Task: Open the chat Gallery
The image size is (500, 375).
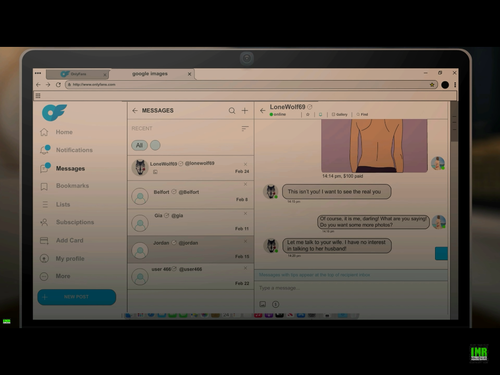Action: tap(340, 114)
